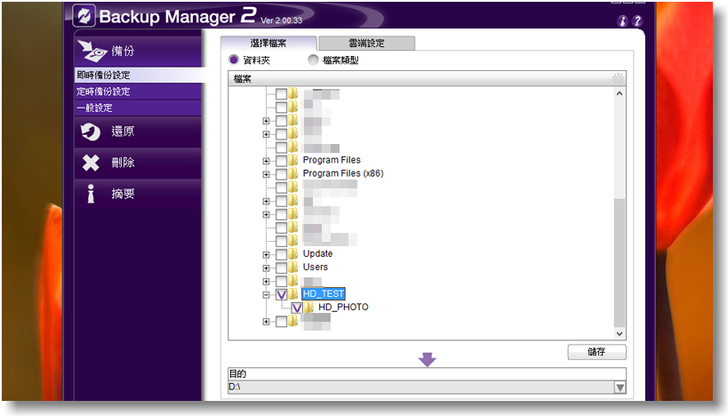
Task: Click the purple down arrow icon
Action: (x=427, y=359)
